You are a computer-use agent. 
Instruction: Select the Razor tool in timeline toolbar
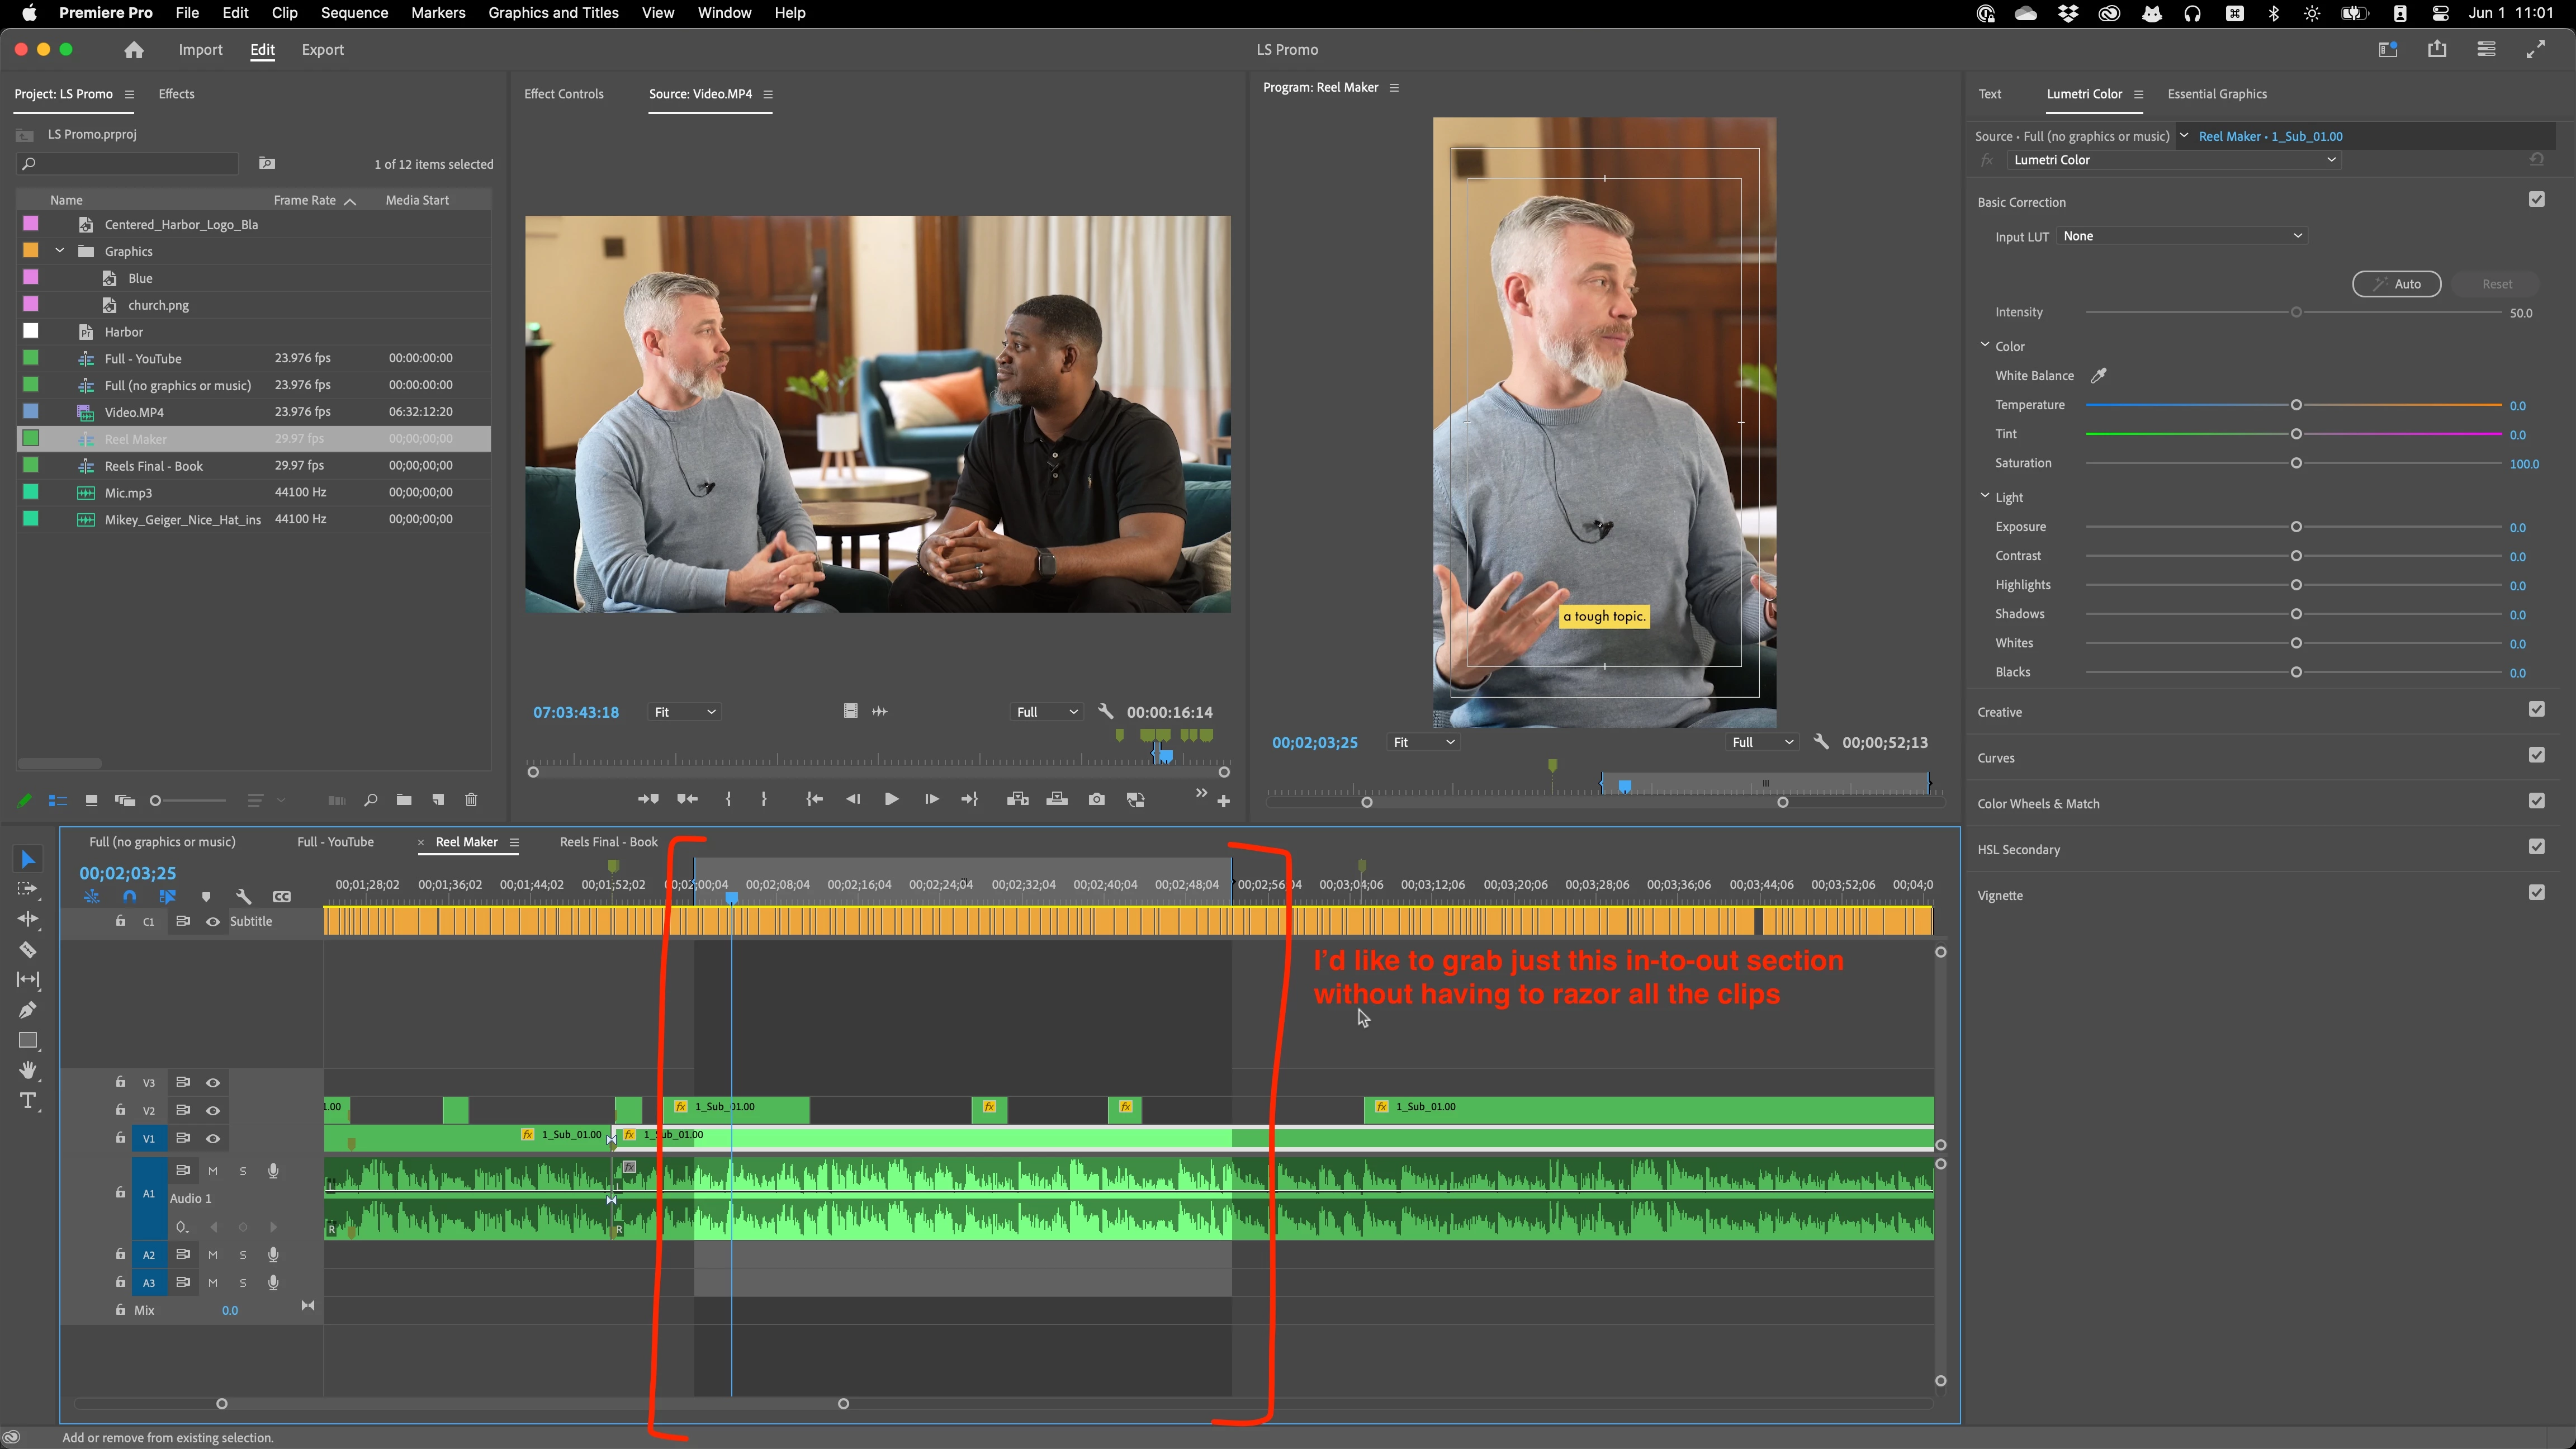click(28, 949)
